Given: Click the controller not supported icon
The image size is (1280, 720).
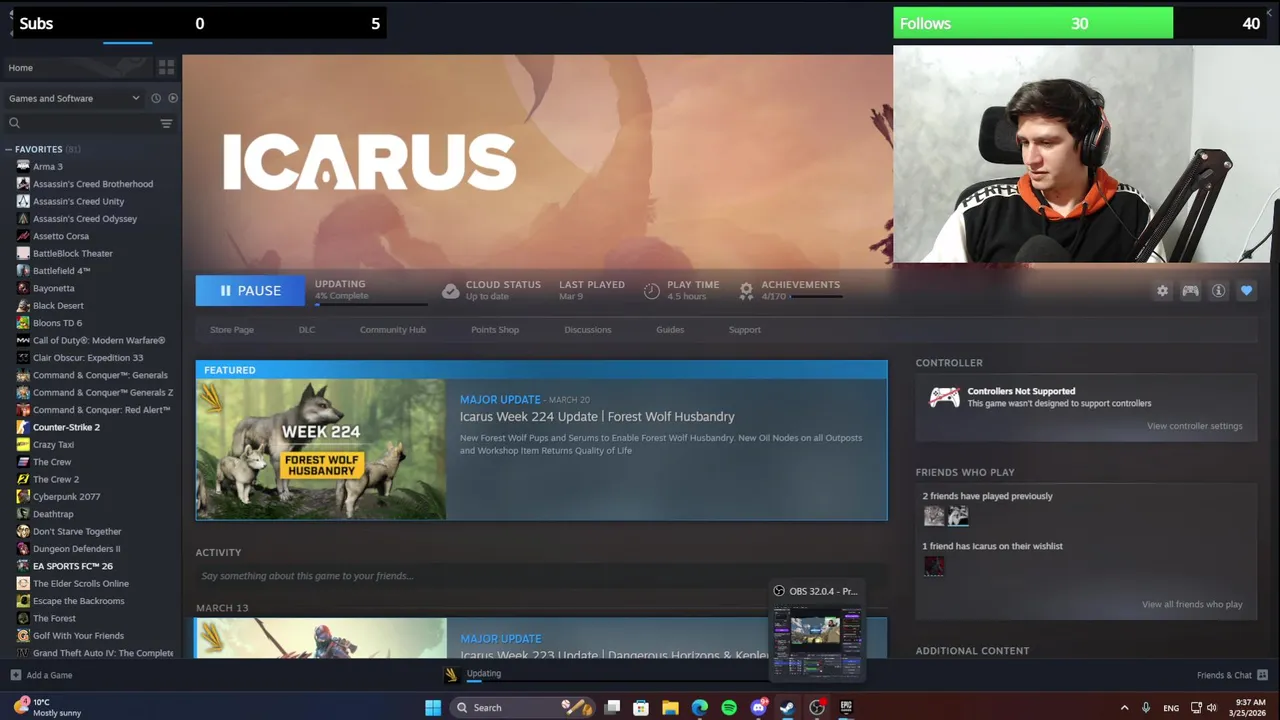Looking at the screenshot, I should [944, 397].
